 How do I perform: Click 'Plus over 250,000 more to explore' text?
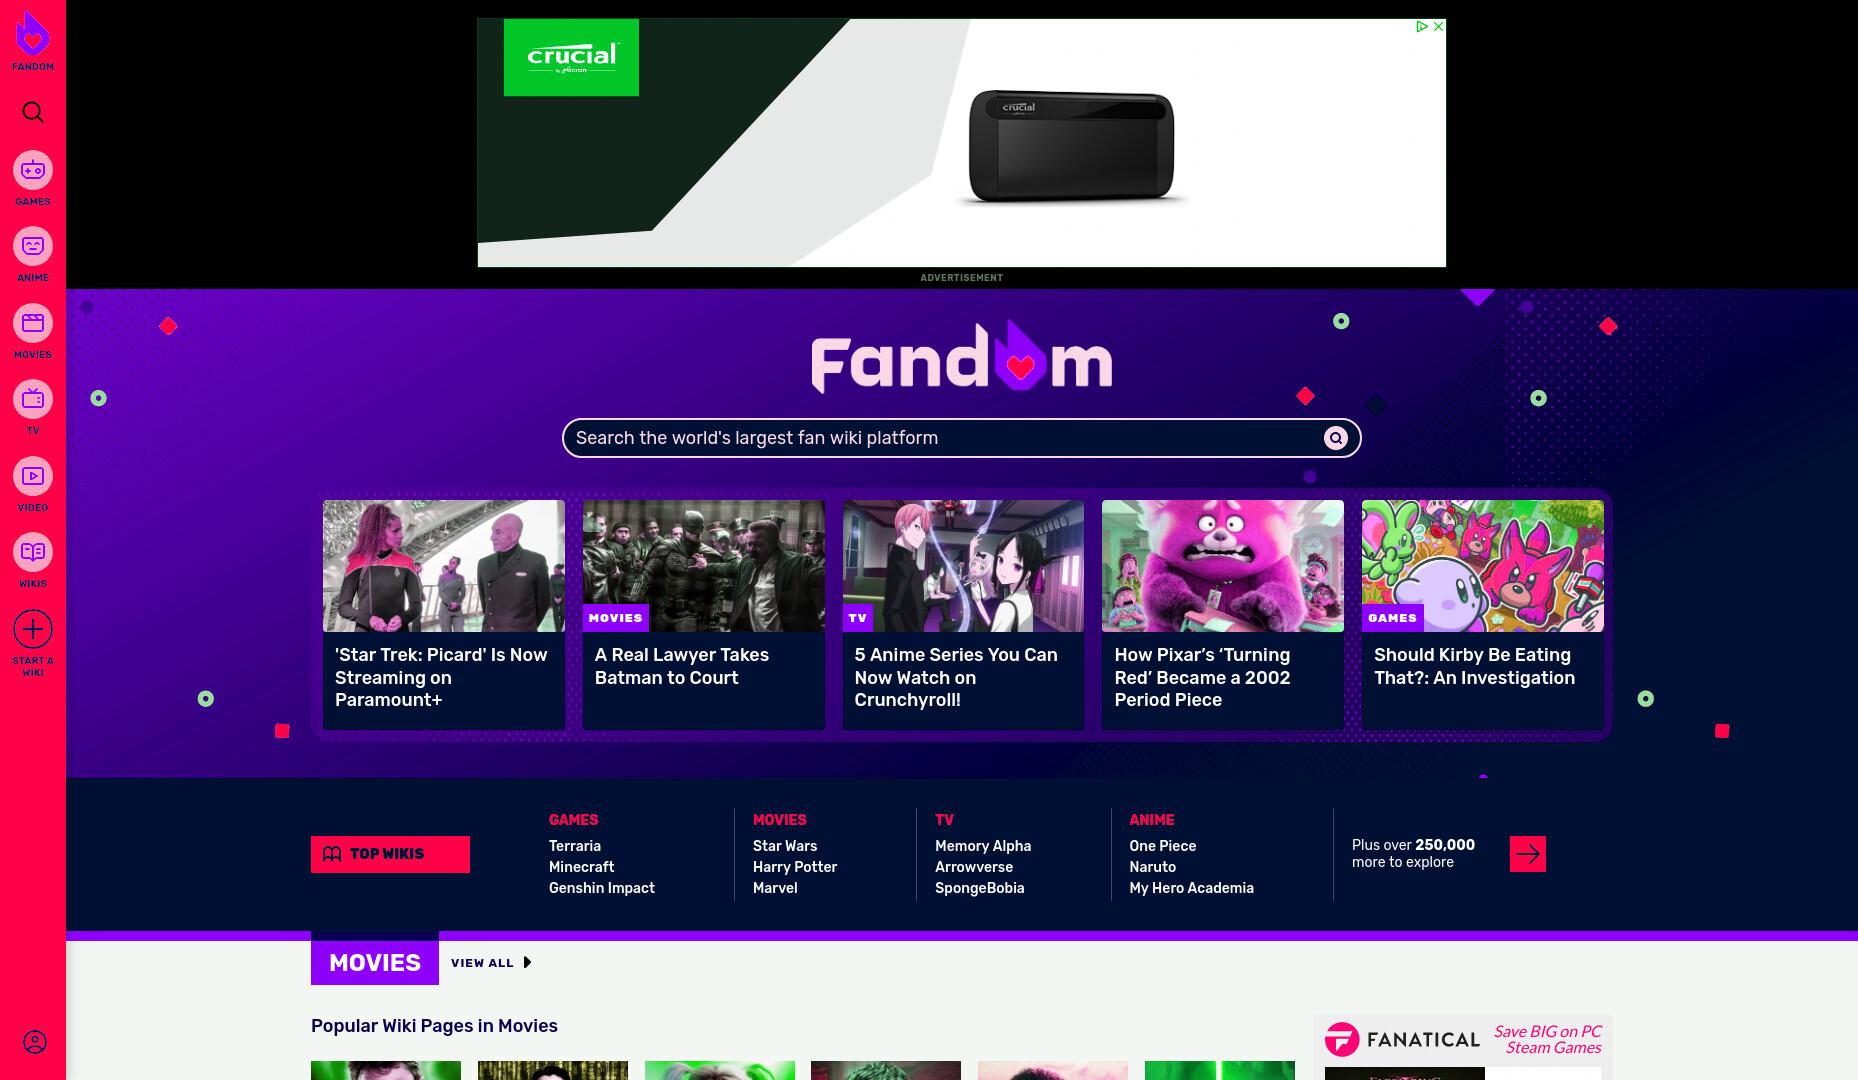coord(1413,853)
